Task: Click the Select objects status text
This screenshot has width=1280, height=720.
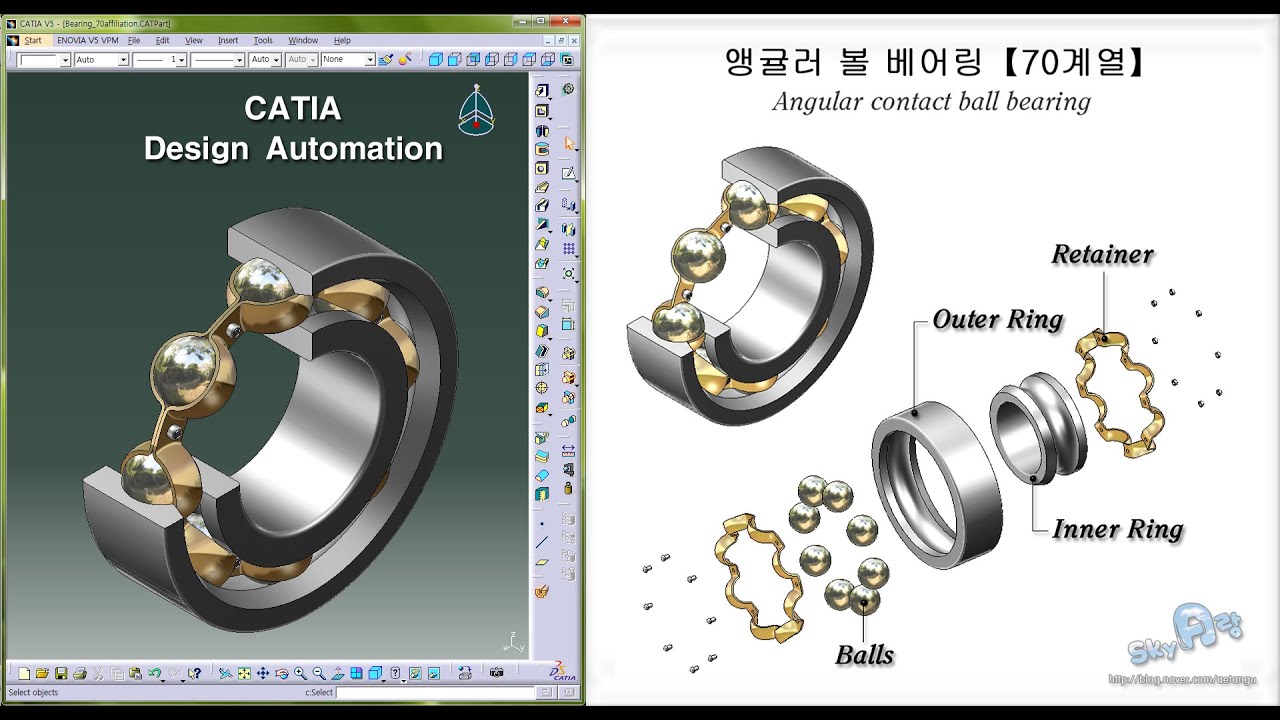Action: 33,692
